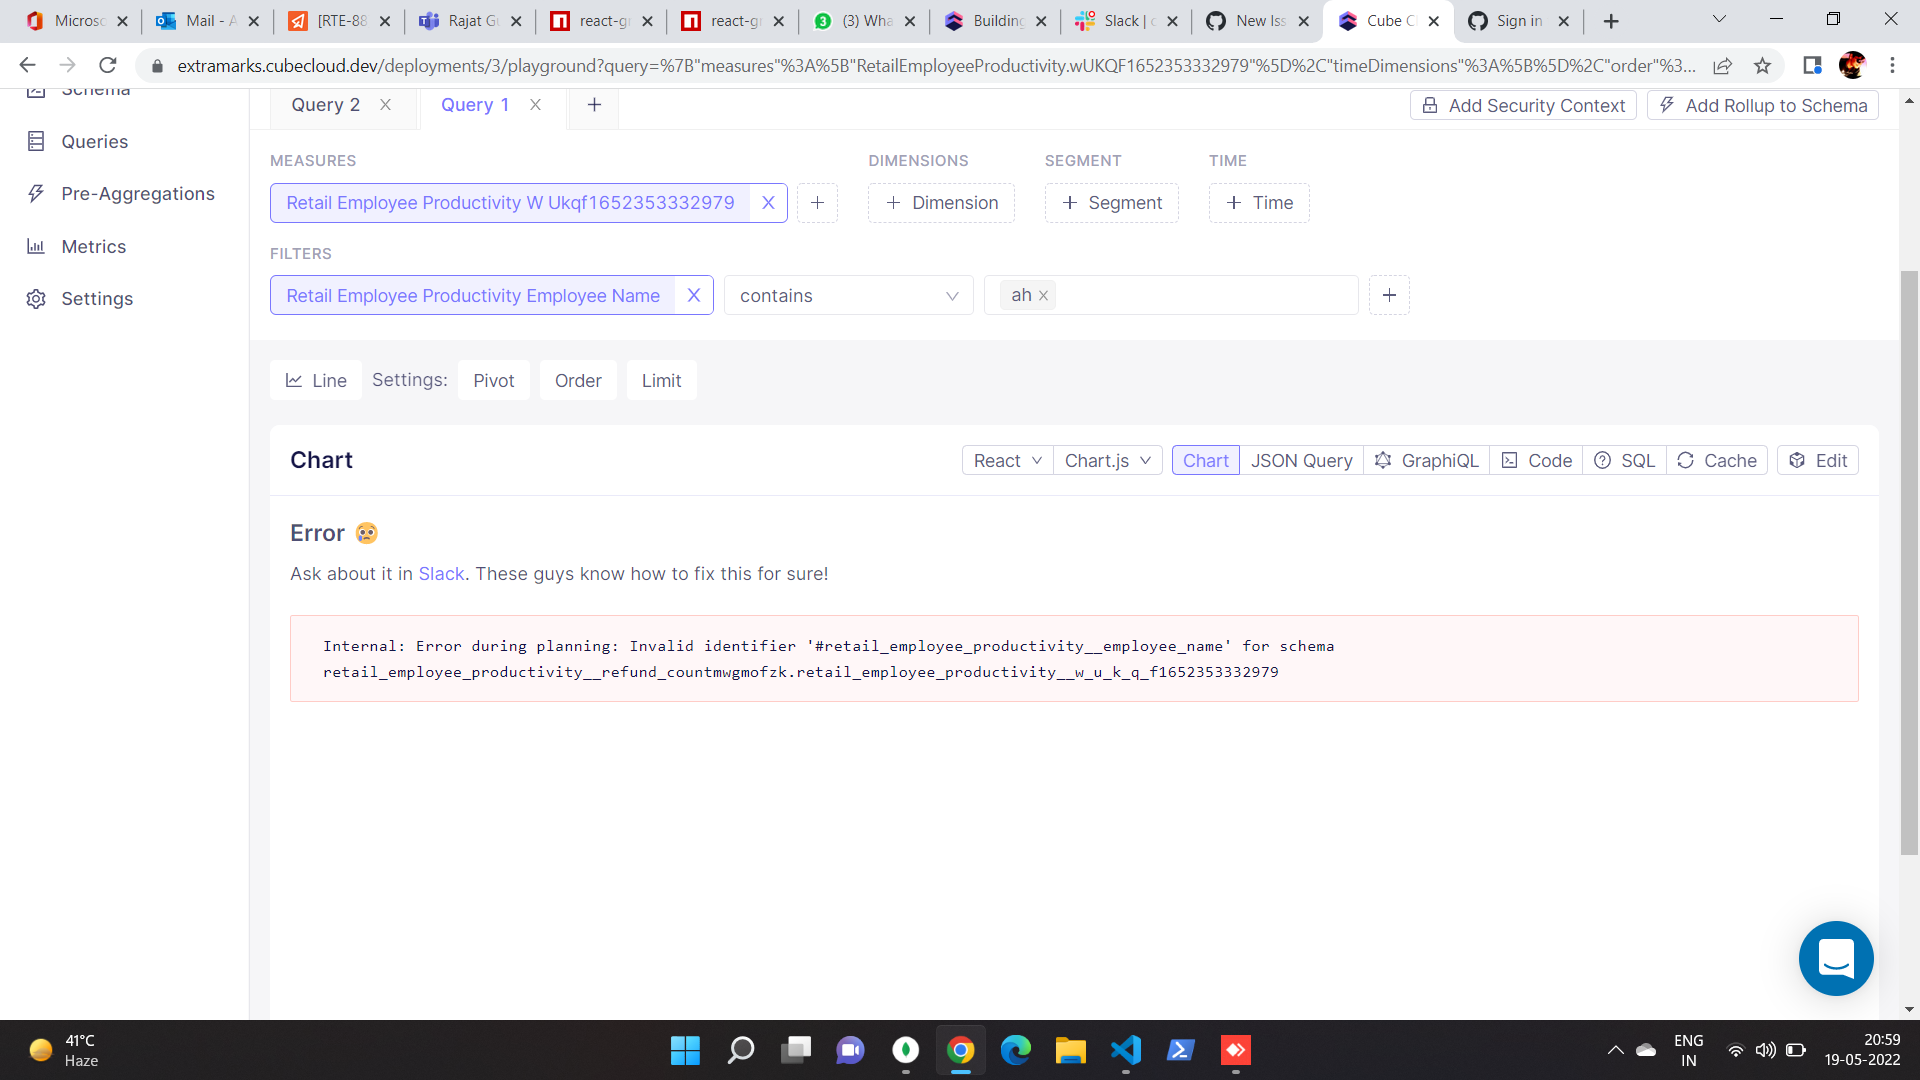Switch to the JSON Query view
The height and width of the screenshot is (1080, 1920).
pyautogui.click(x=1301, y=460)
